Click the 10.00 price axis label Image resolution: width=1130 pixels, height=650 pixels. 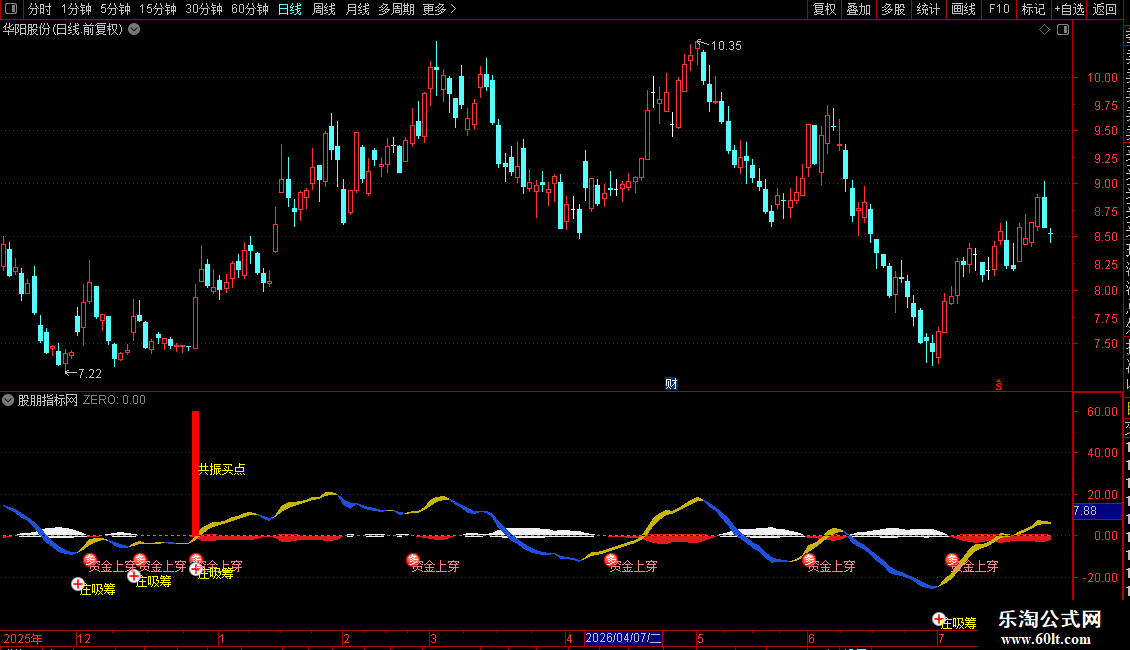point(1103,78)
